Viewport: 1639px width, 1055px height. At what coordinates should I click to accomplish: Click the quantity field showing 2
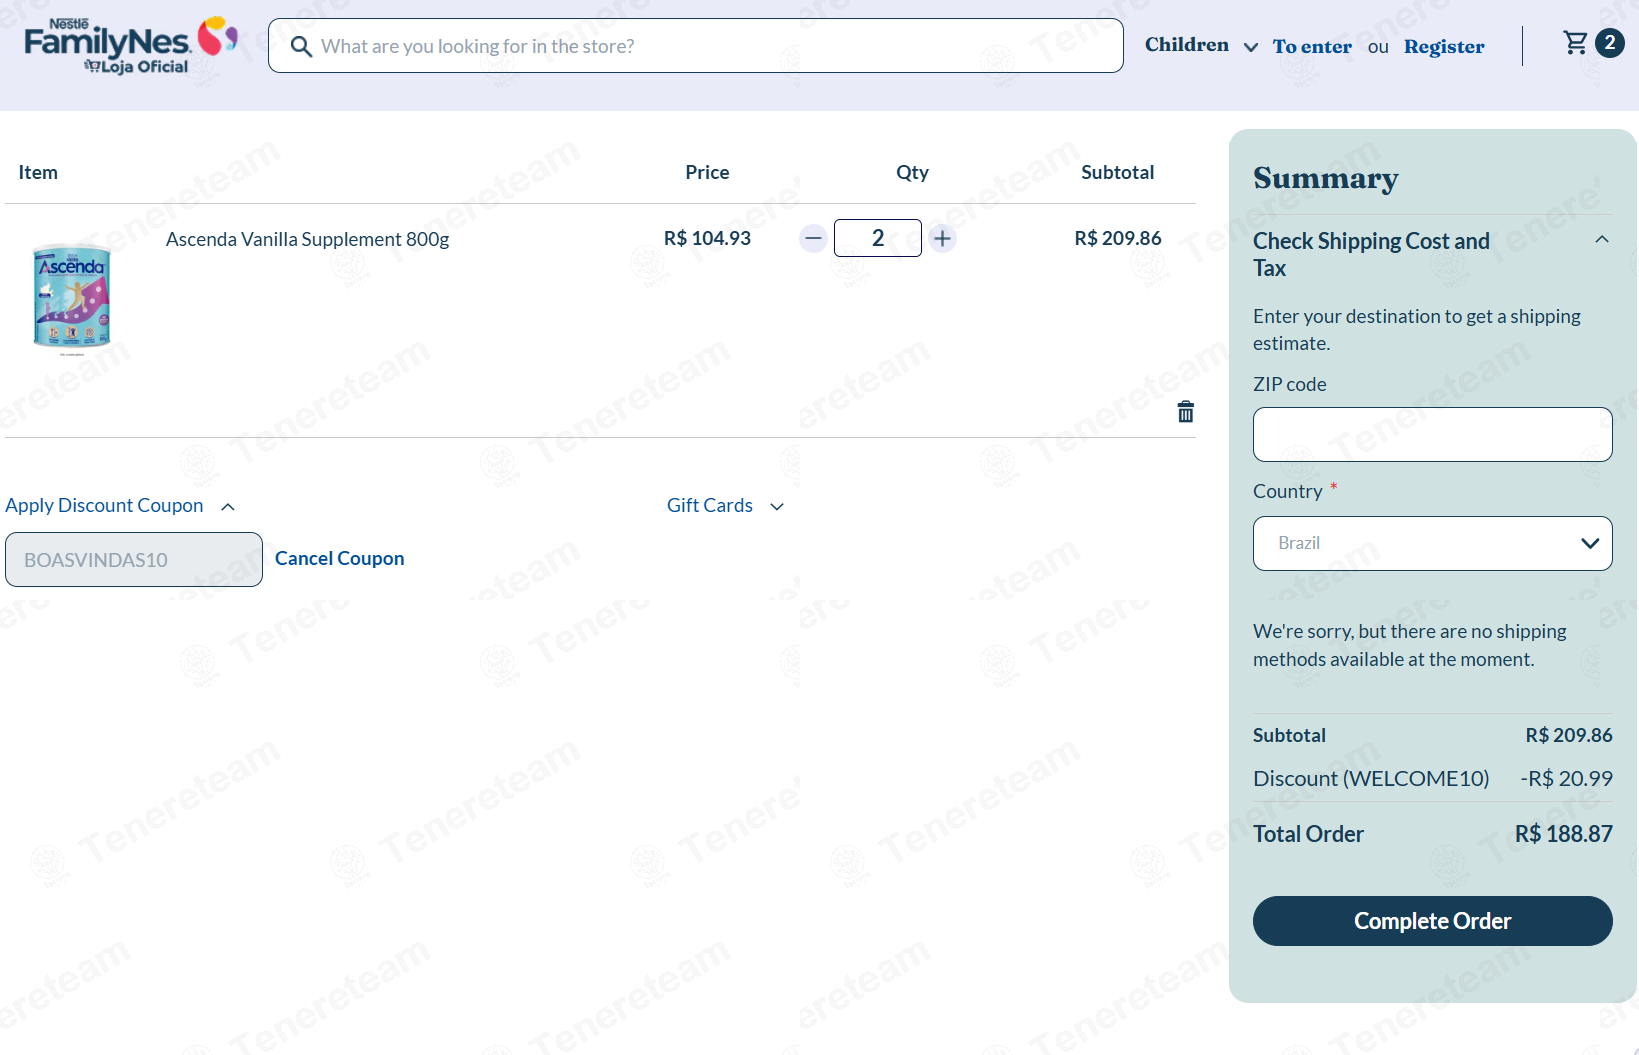click(x=877, y=238)
